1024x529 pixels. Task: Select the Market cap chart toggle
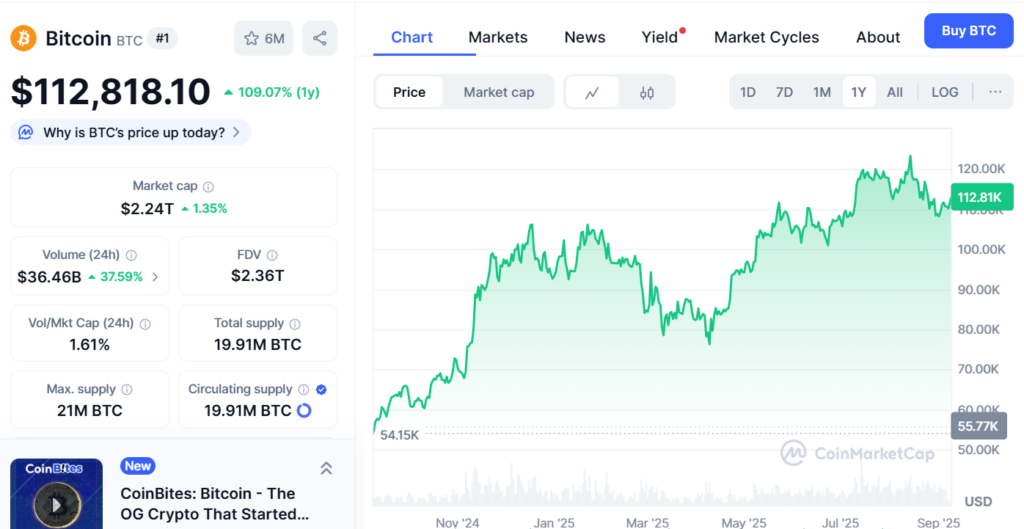[498, 92]
